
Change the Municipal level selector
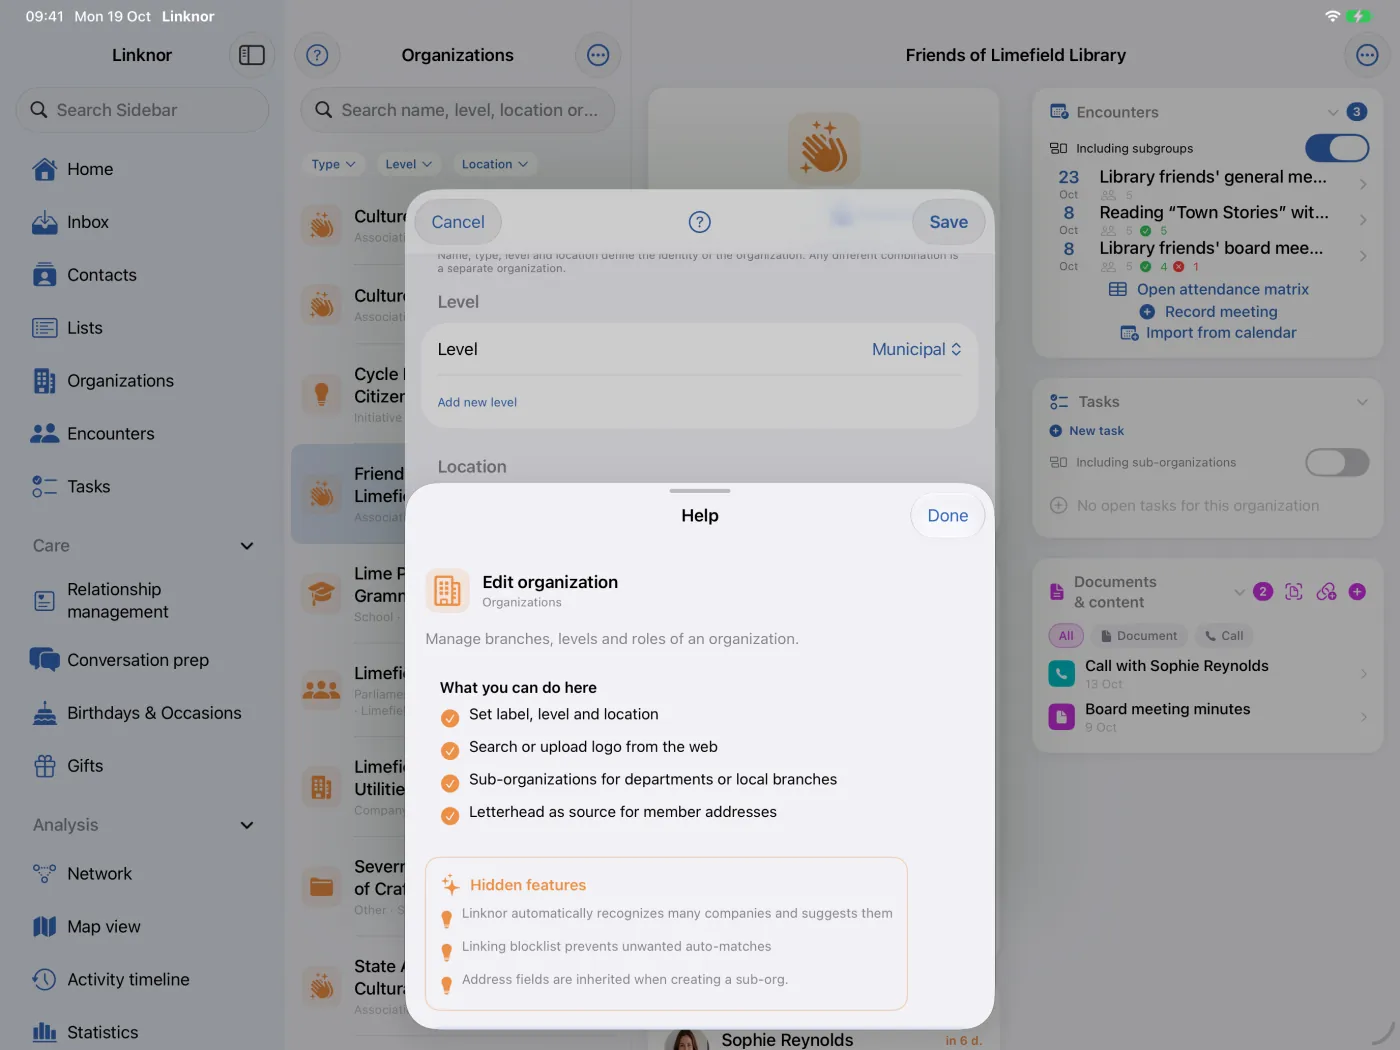pos(916,349)
